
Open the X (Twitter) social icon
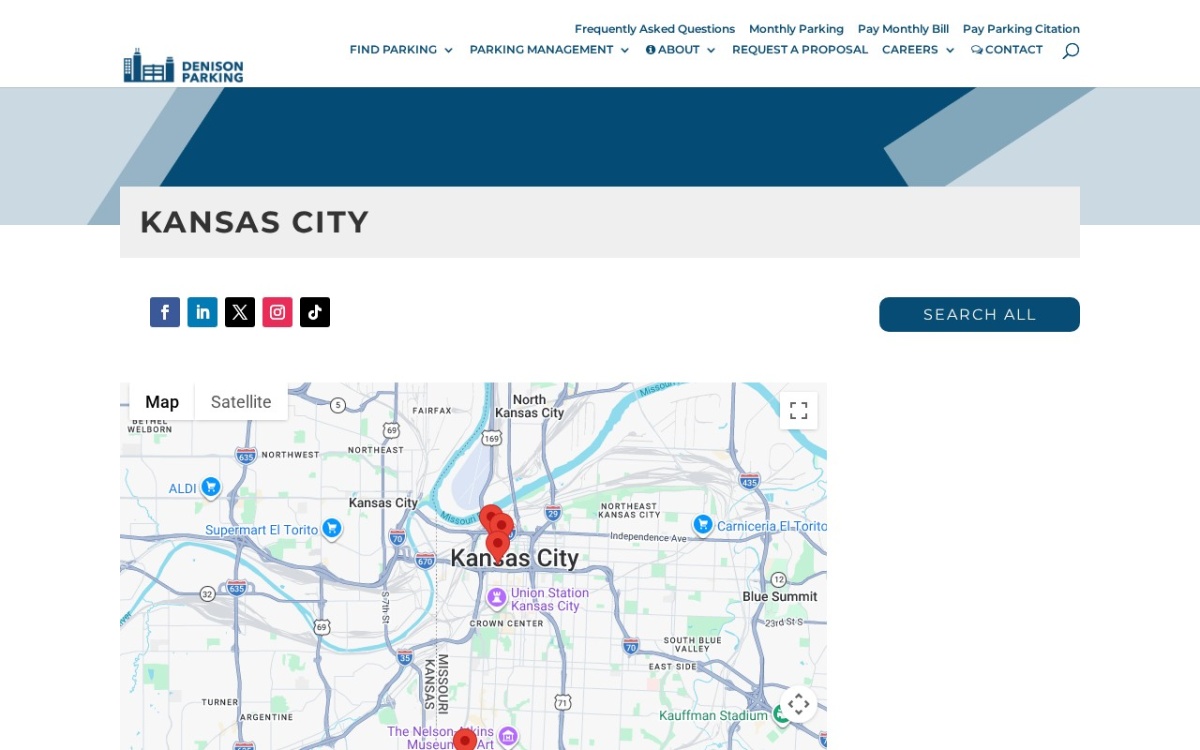[x=240, y=312]
